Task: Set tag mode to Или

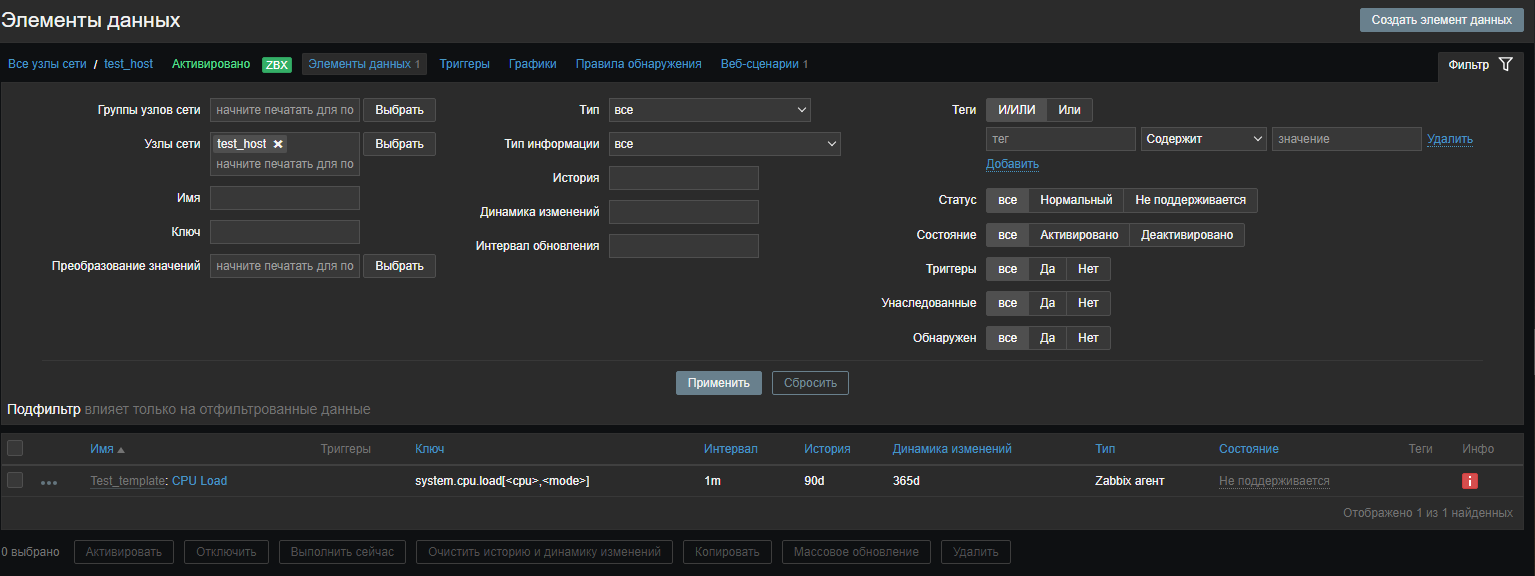Action: coord(1069,110)
